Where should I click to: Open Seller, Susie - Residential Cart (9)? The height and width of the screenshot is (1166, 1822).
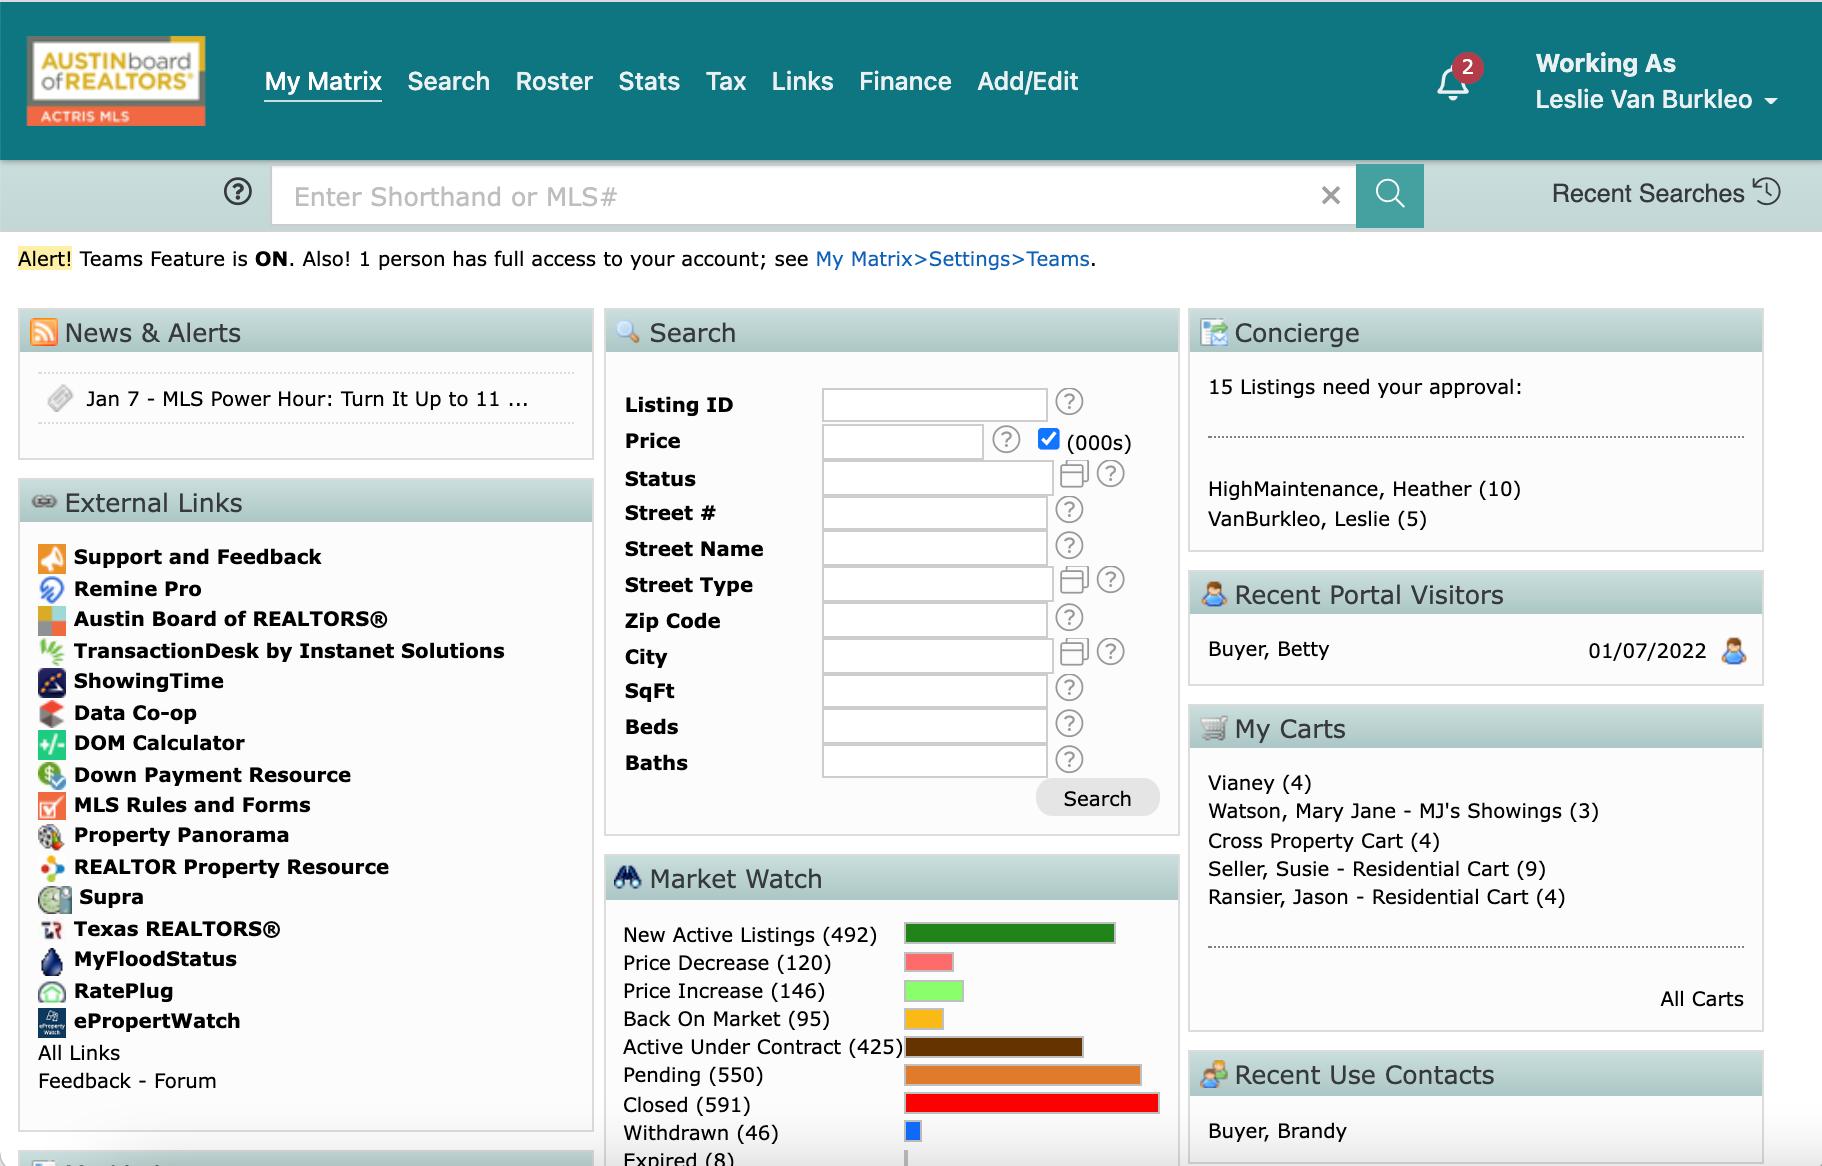point(1377,869)
